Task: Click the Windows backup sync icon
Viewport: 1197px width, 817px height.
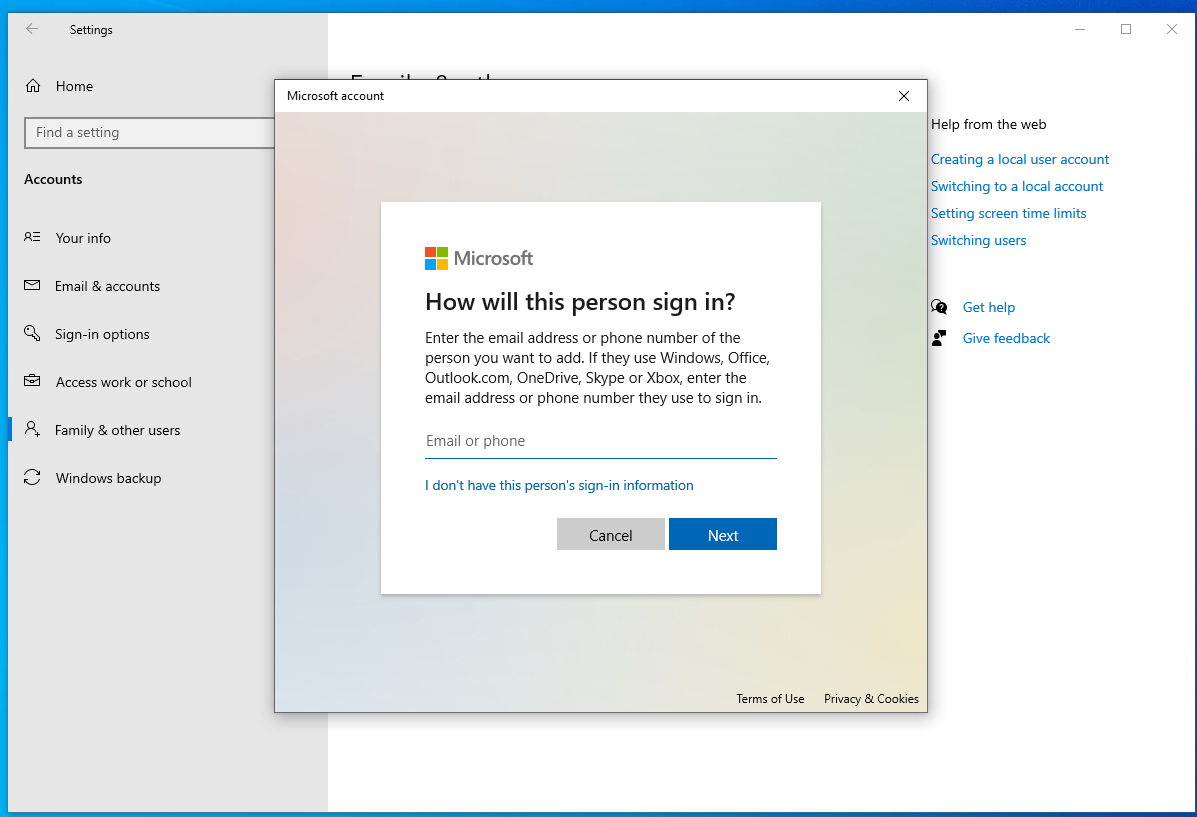Action: (32, 477)
